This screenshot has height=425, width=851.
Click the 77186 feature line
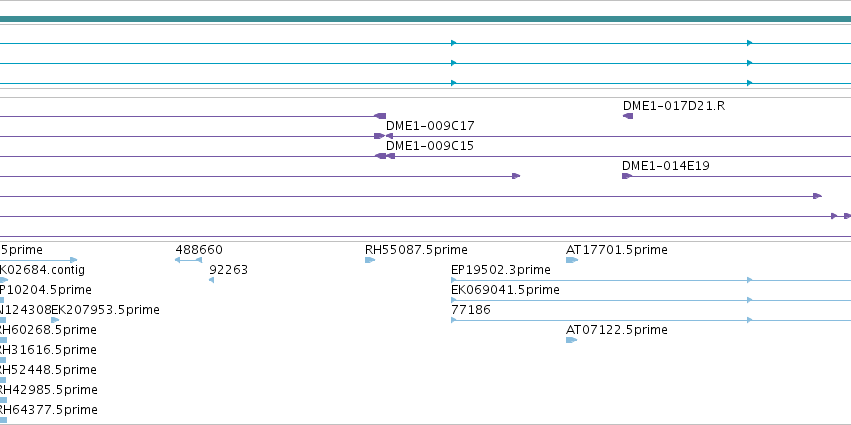point(651,320)
